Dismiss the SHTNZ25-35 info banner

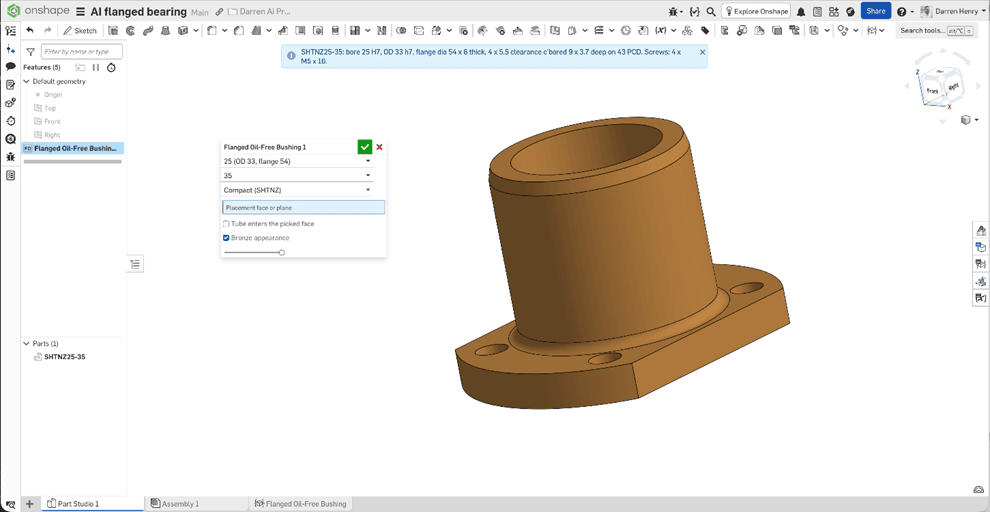point(702,52)
